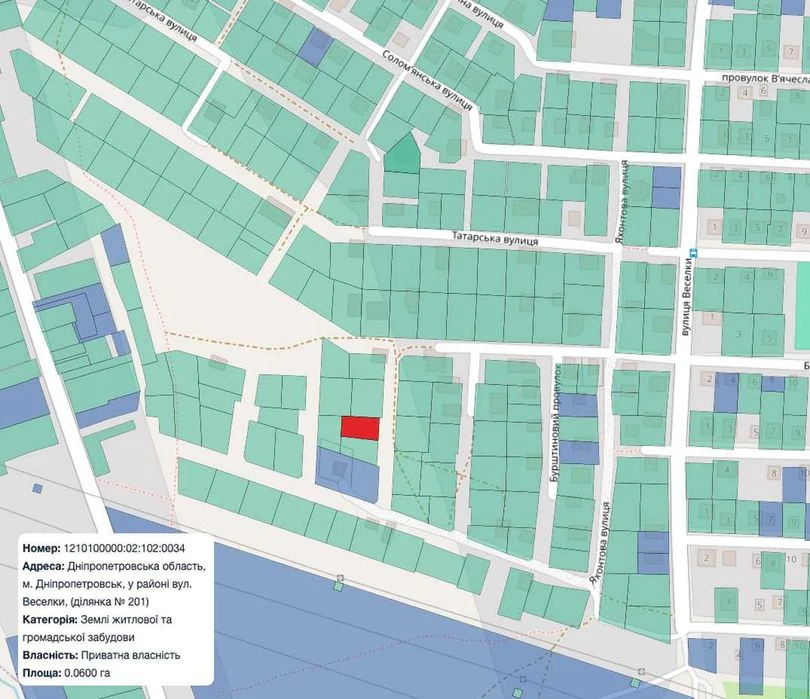Click the вулиця Веселки street label

(x=686, y=298)
